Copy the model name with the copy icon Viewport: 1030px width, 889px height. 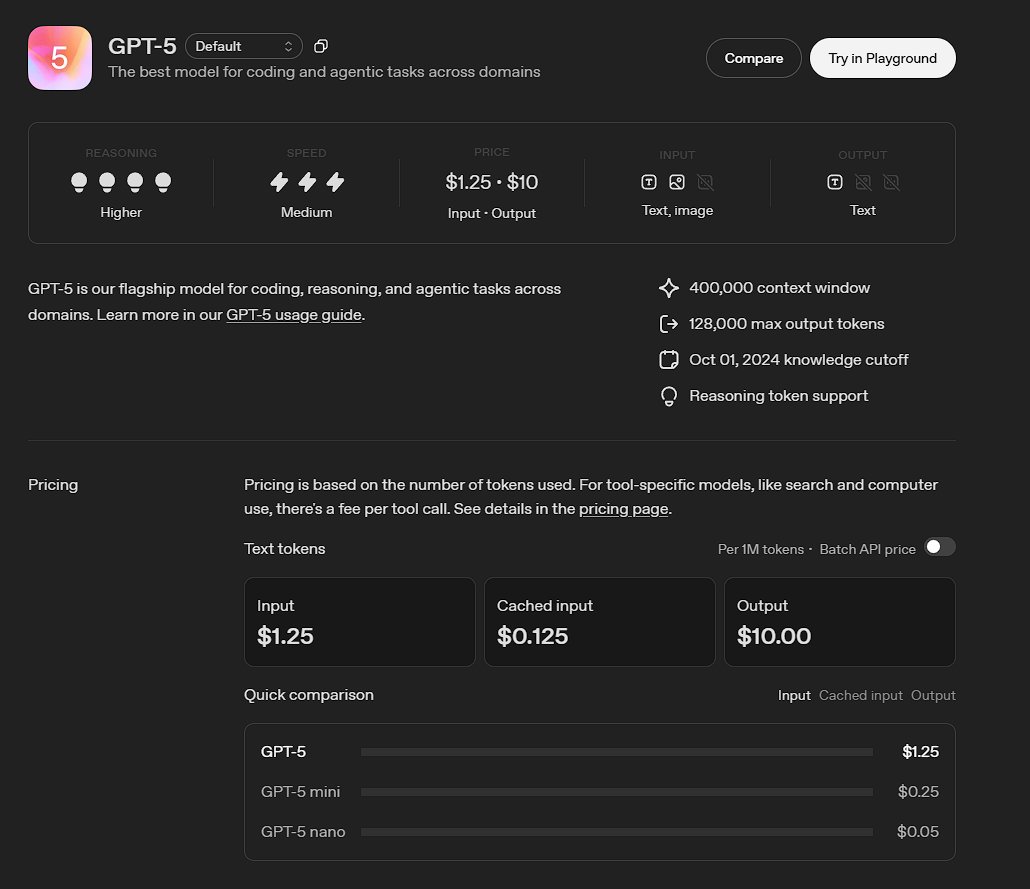(321, 46)
